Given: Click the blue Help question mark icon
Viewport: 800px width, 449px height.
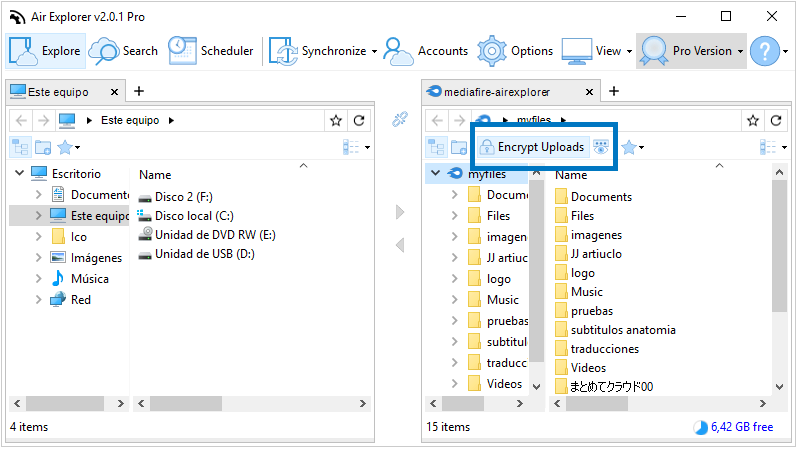Looking at the screenshot, I should point(765,51).
